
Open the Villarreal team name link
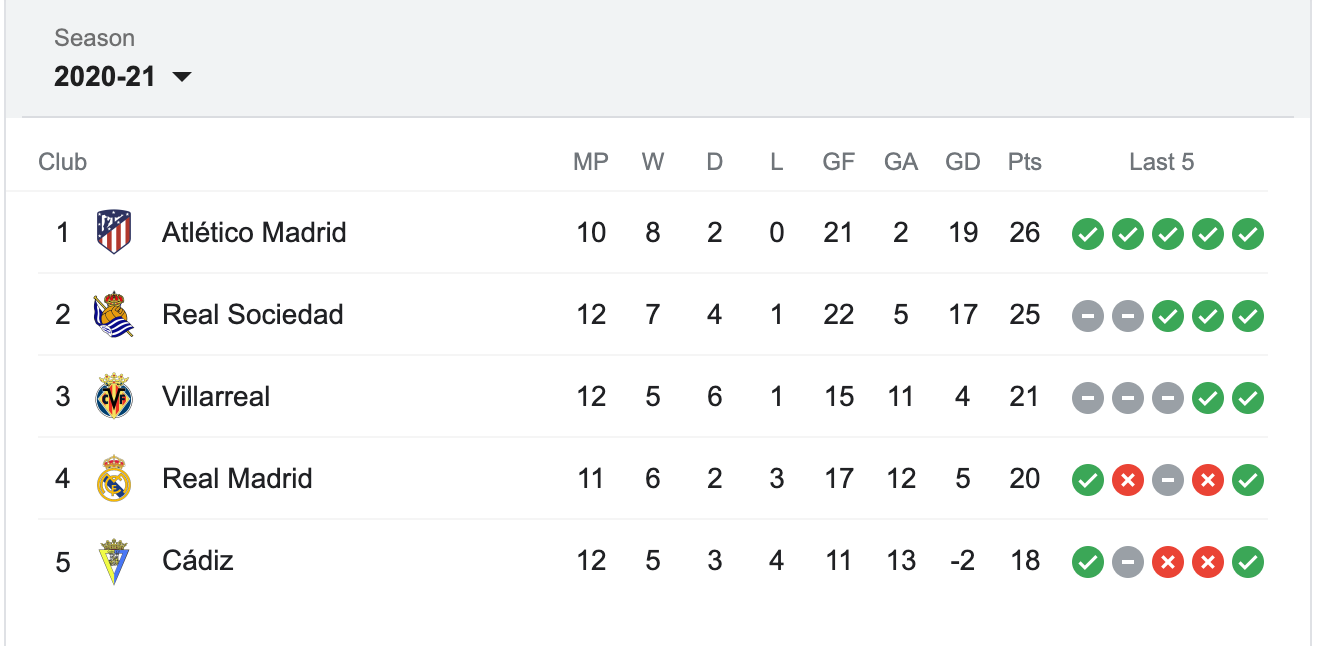pyautogui.click(x=216, y=397)
